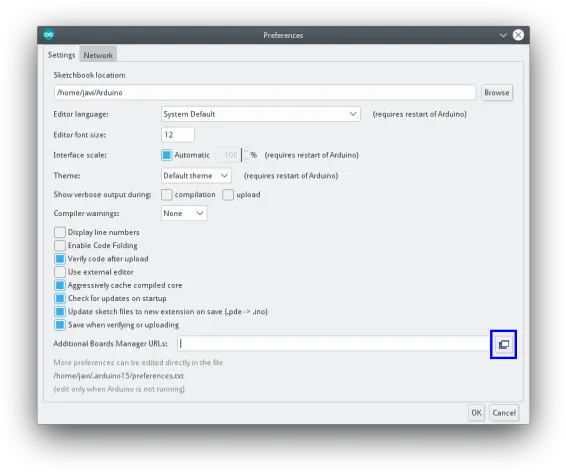Viewport: 566px width, 472px height.
Task: Click the Cancel button
Action: click(x=504, y=413)
